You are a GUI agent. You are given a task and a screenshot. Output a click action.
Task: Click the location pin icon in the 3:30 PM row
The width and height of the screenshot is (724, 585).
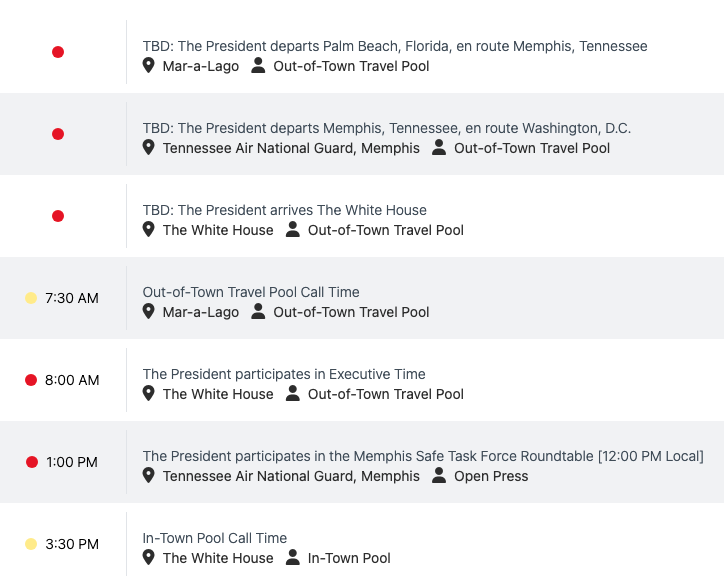tap(149, 558)
